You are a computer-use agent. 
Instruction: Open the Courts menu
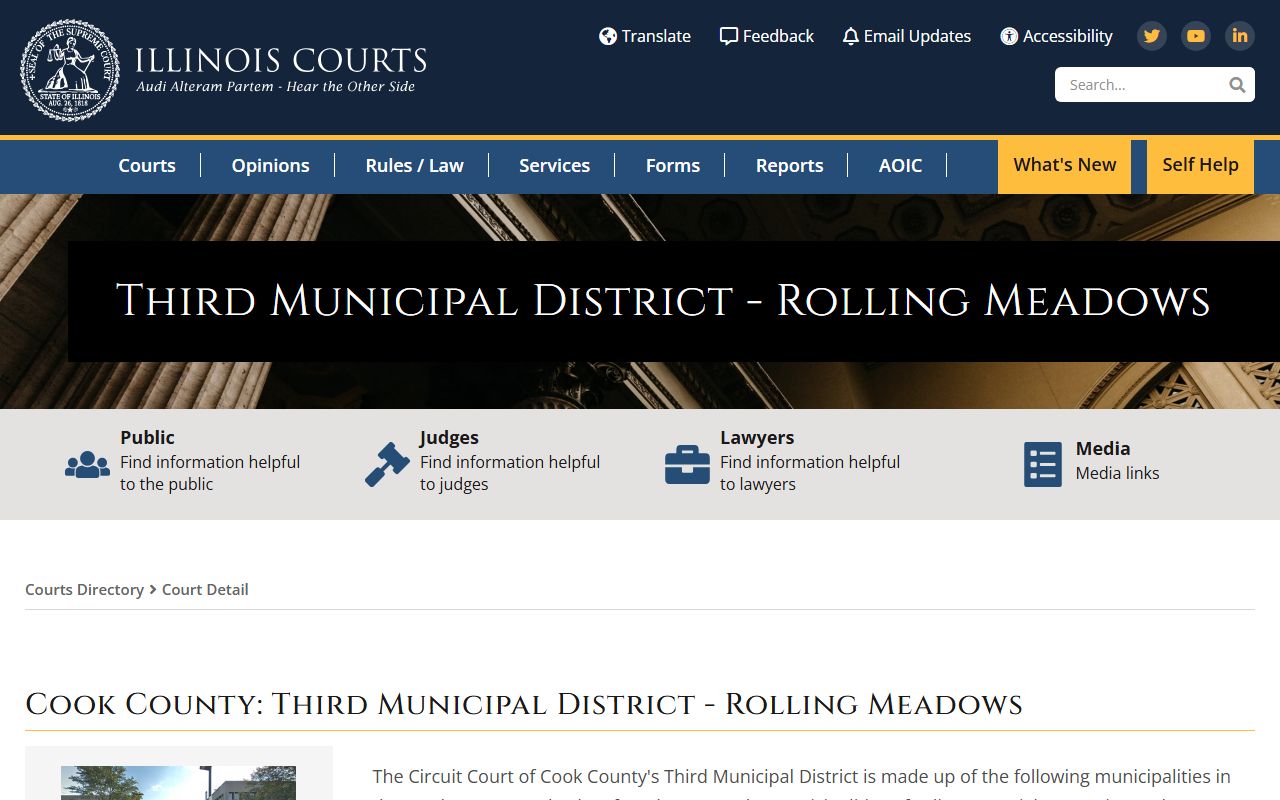(147, 166)
